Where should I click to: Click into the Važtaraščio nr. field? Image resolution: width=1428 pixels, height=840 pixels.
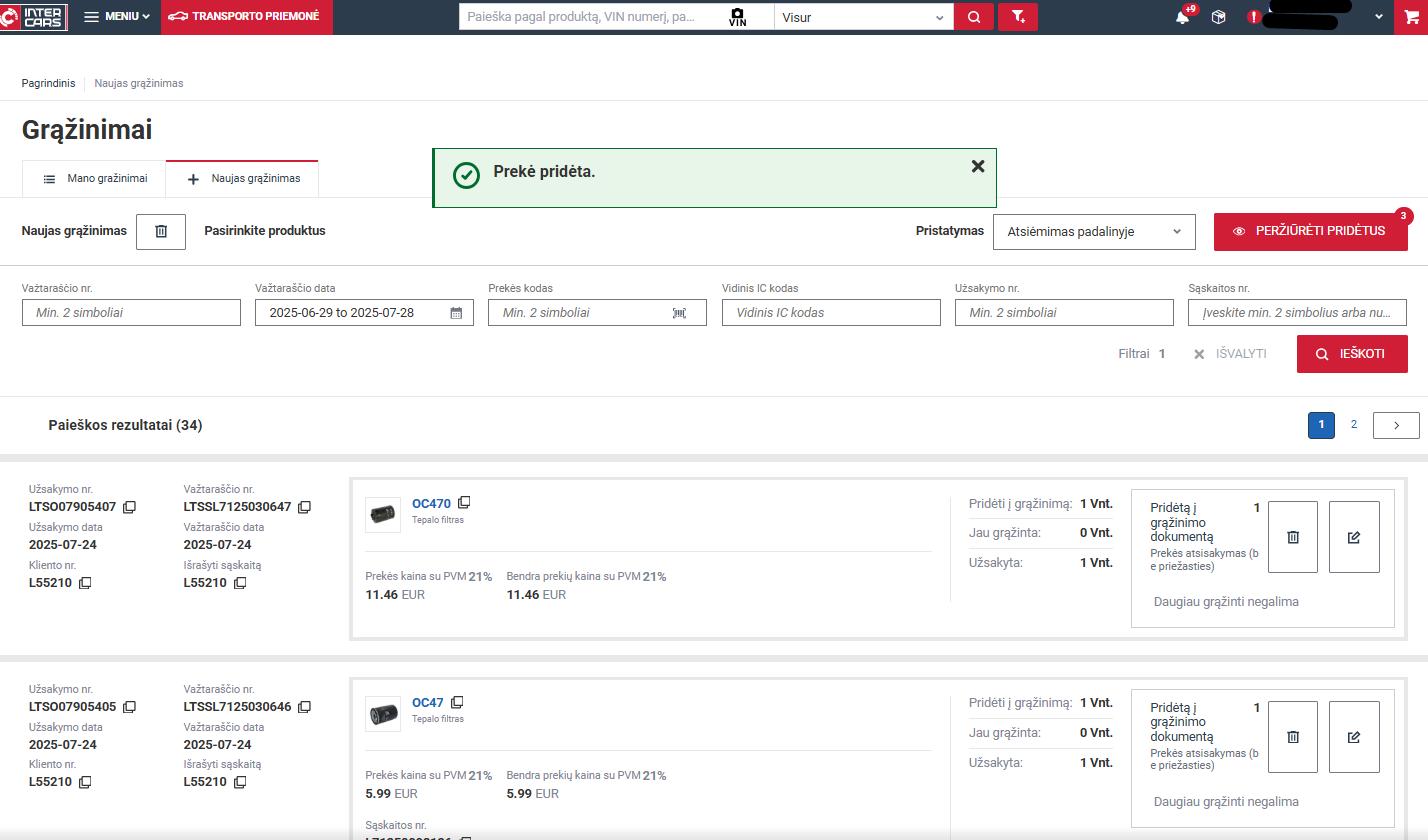point(131,312)
